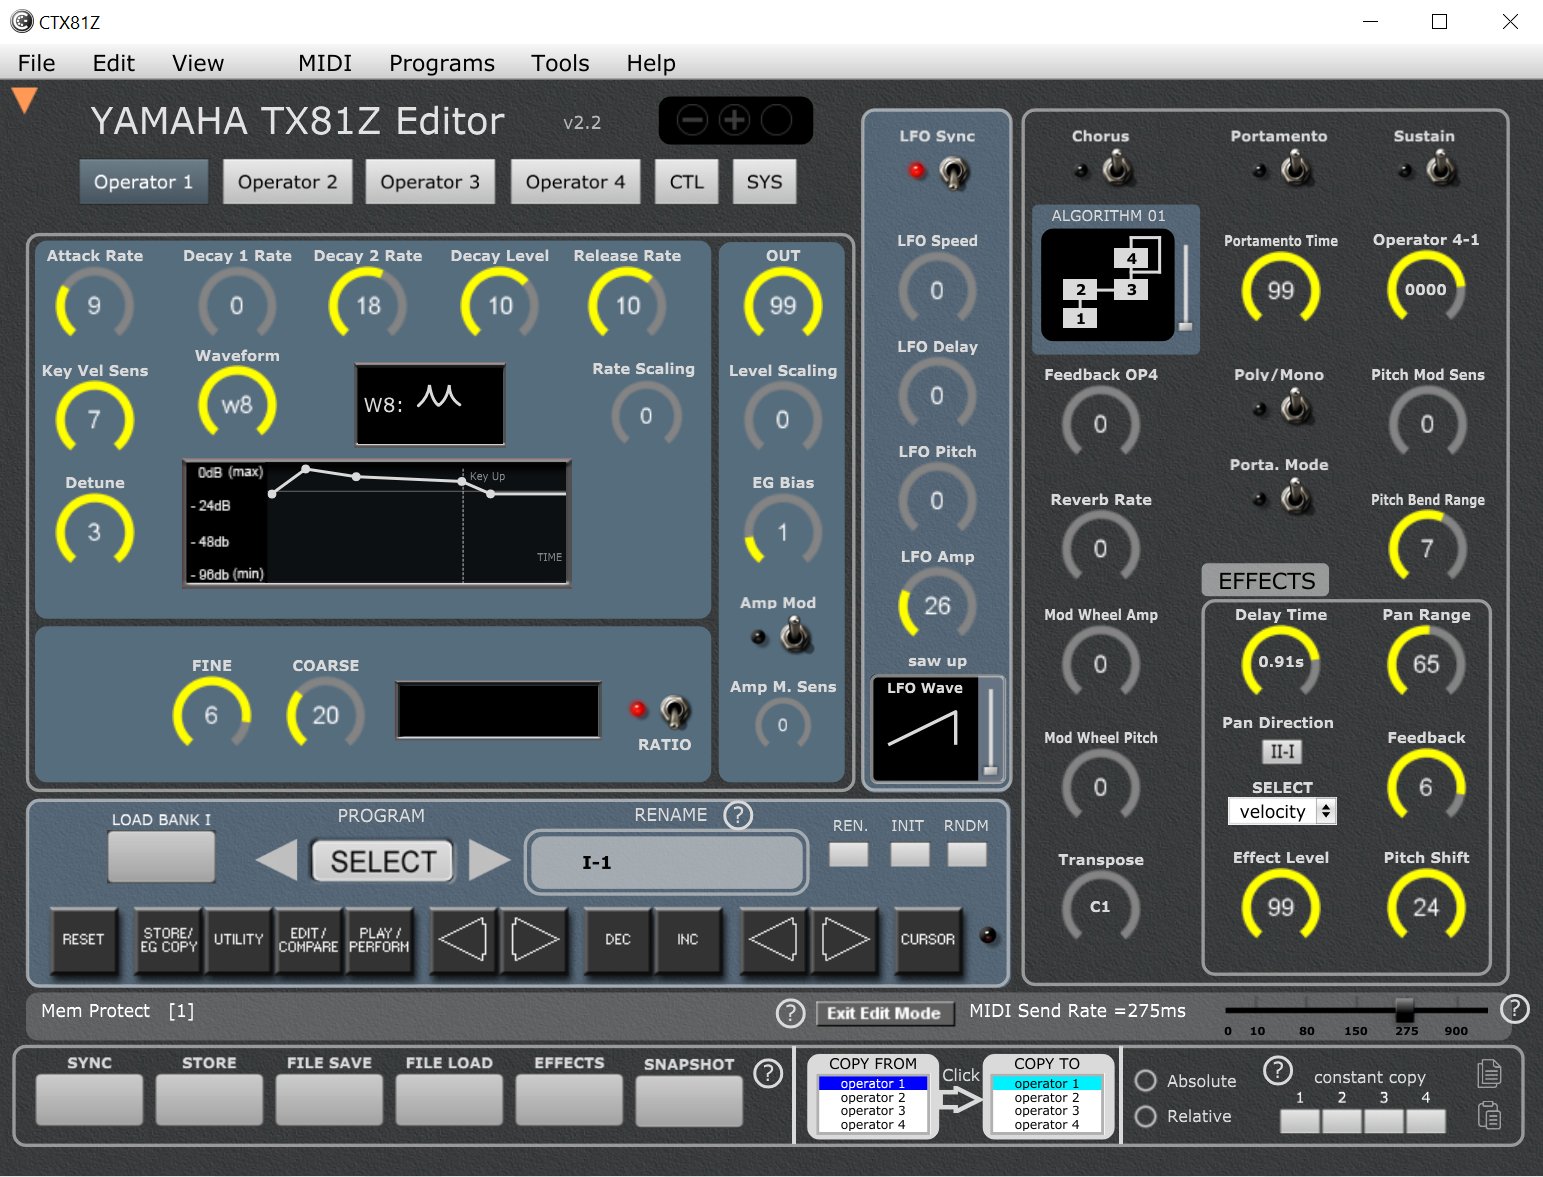Click the ALGORITHM 01 vertical slider
This screenshot has height=1177, width=1543.
[x=1186, y=287]
